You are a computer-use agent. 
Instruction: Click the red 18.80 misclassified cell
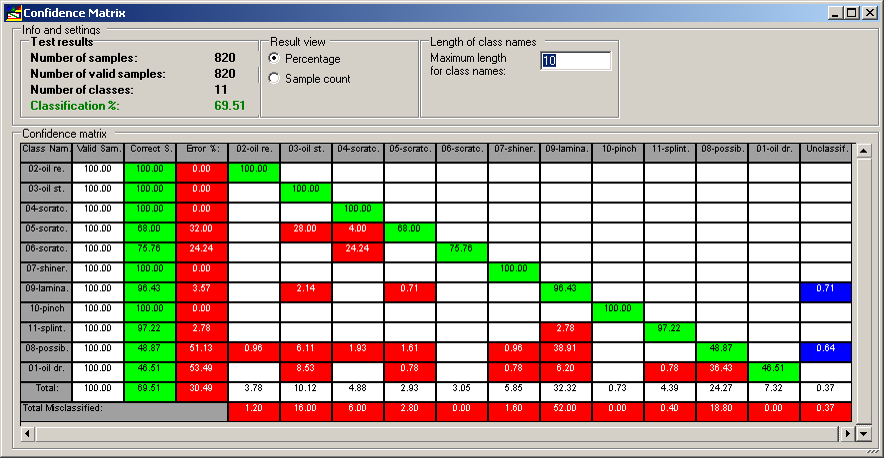(x=722, y=412)
